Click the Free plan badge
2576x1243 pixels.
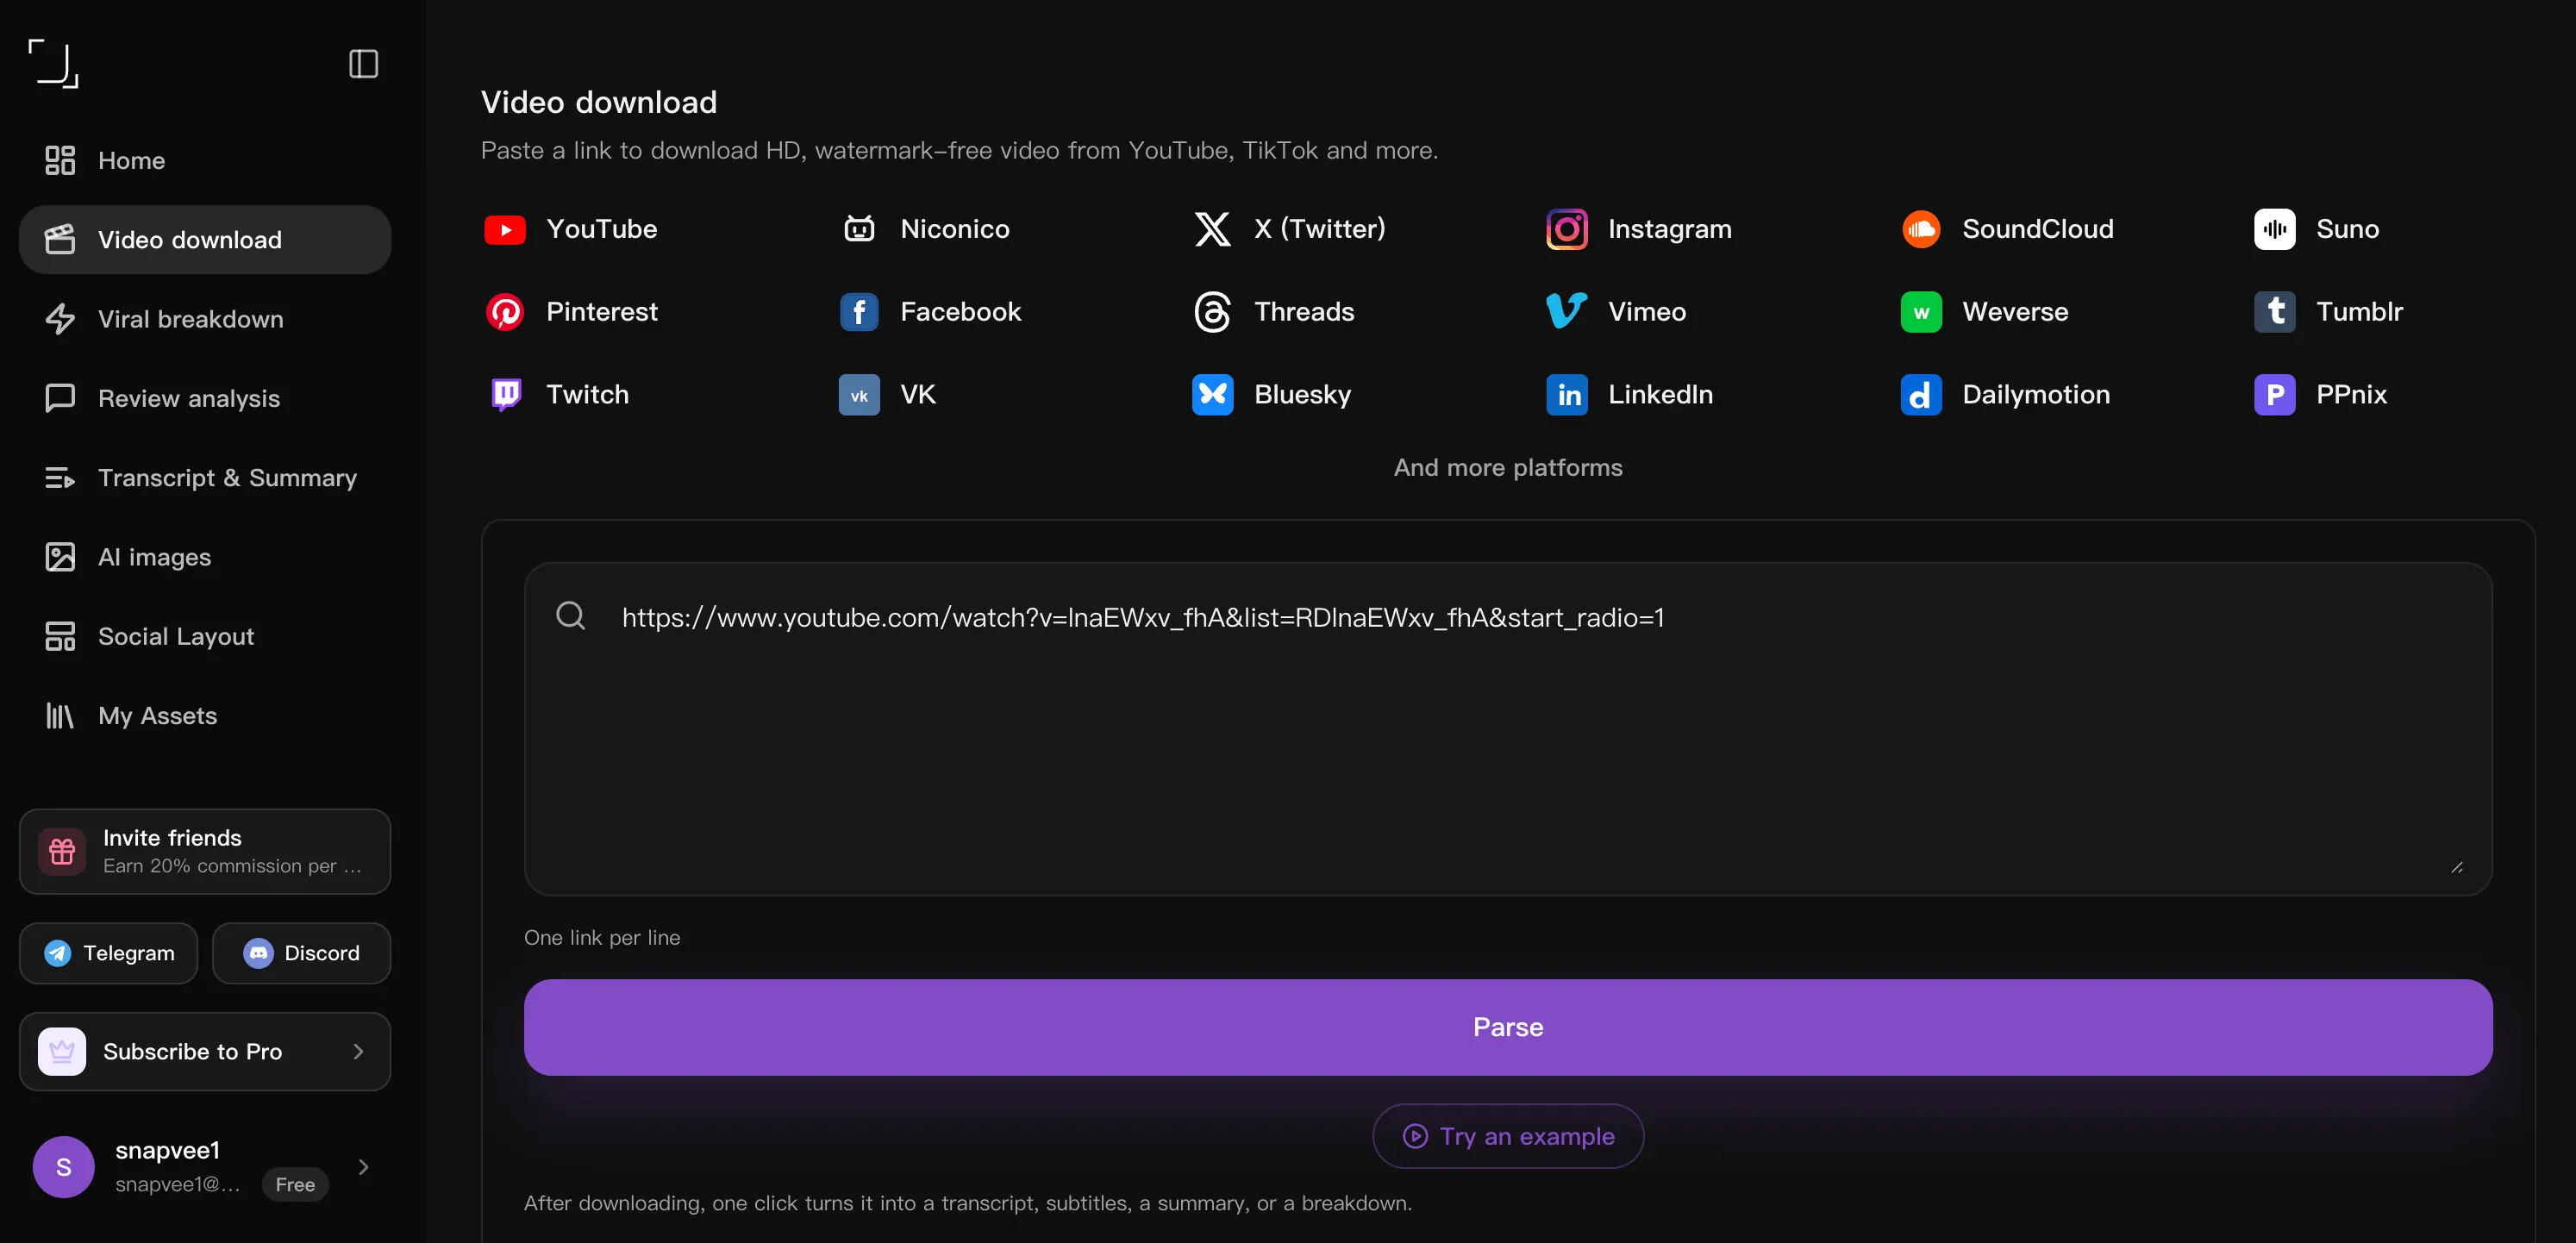[x=295, y=1184]
